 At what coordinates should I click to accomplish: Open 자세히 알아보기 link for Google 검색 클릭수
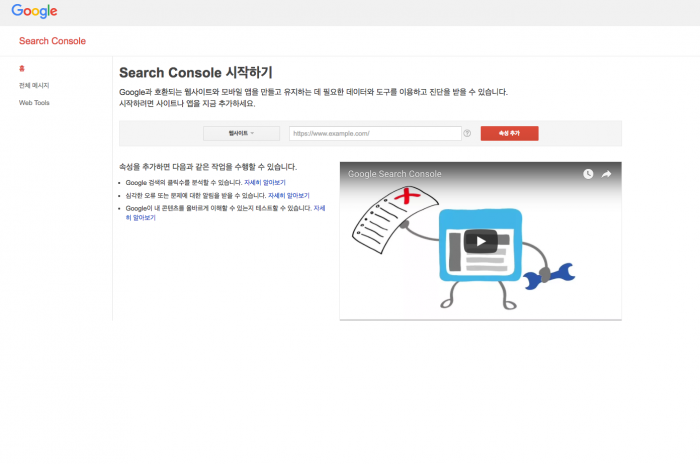tap(265, 183)
